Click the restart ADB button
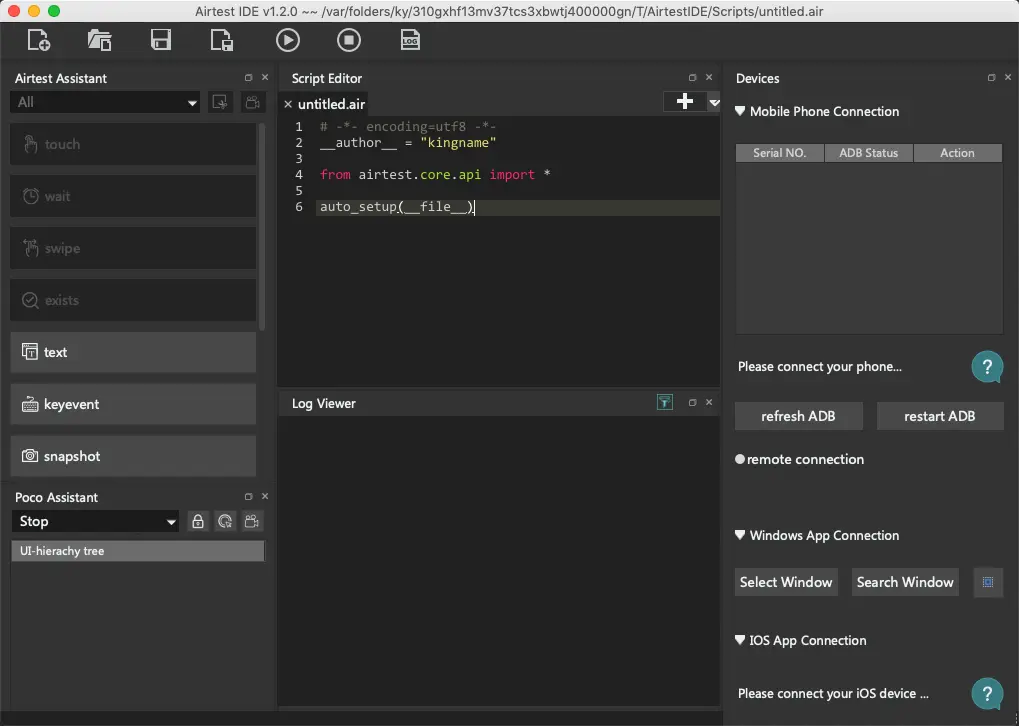This screenshot has height=726, width=1019. 939,416
